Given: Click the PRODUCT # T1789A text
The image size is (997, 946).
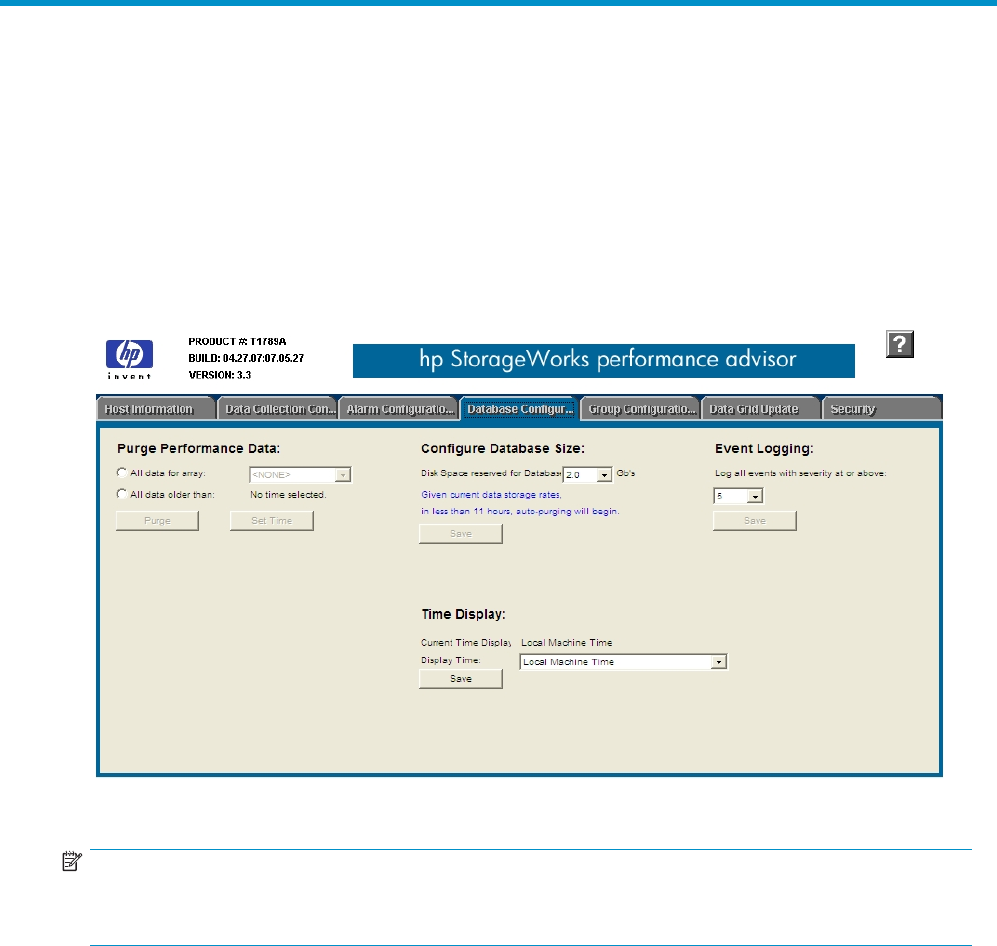Looking at the screenshot, I should (237, 341).
